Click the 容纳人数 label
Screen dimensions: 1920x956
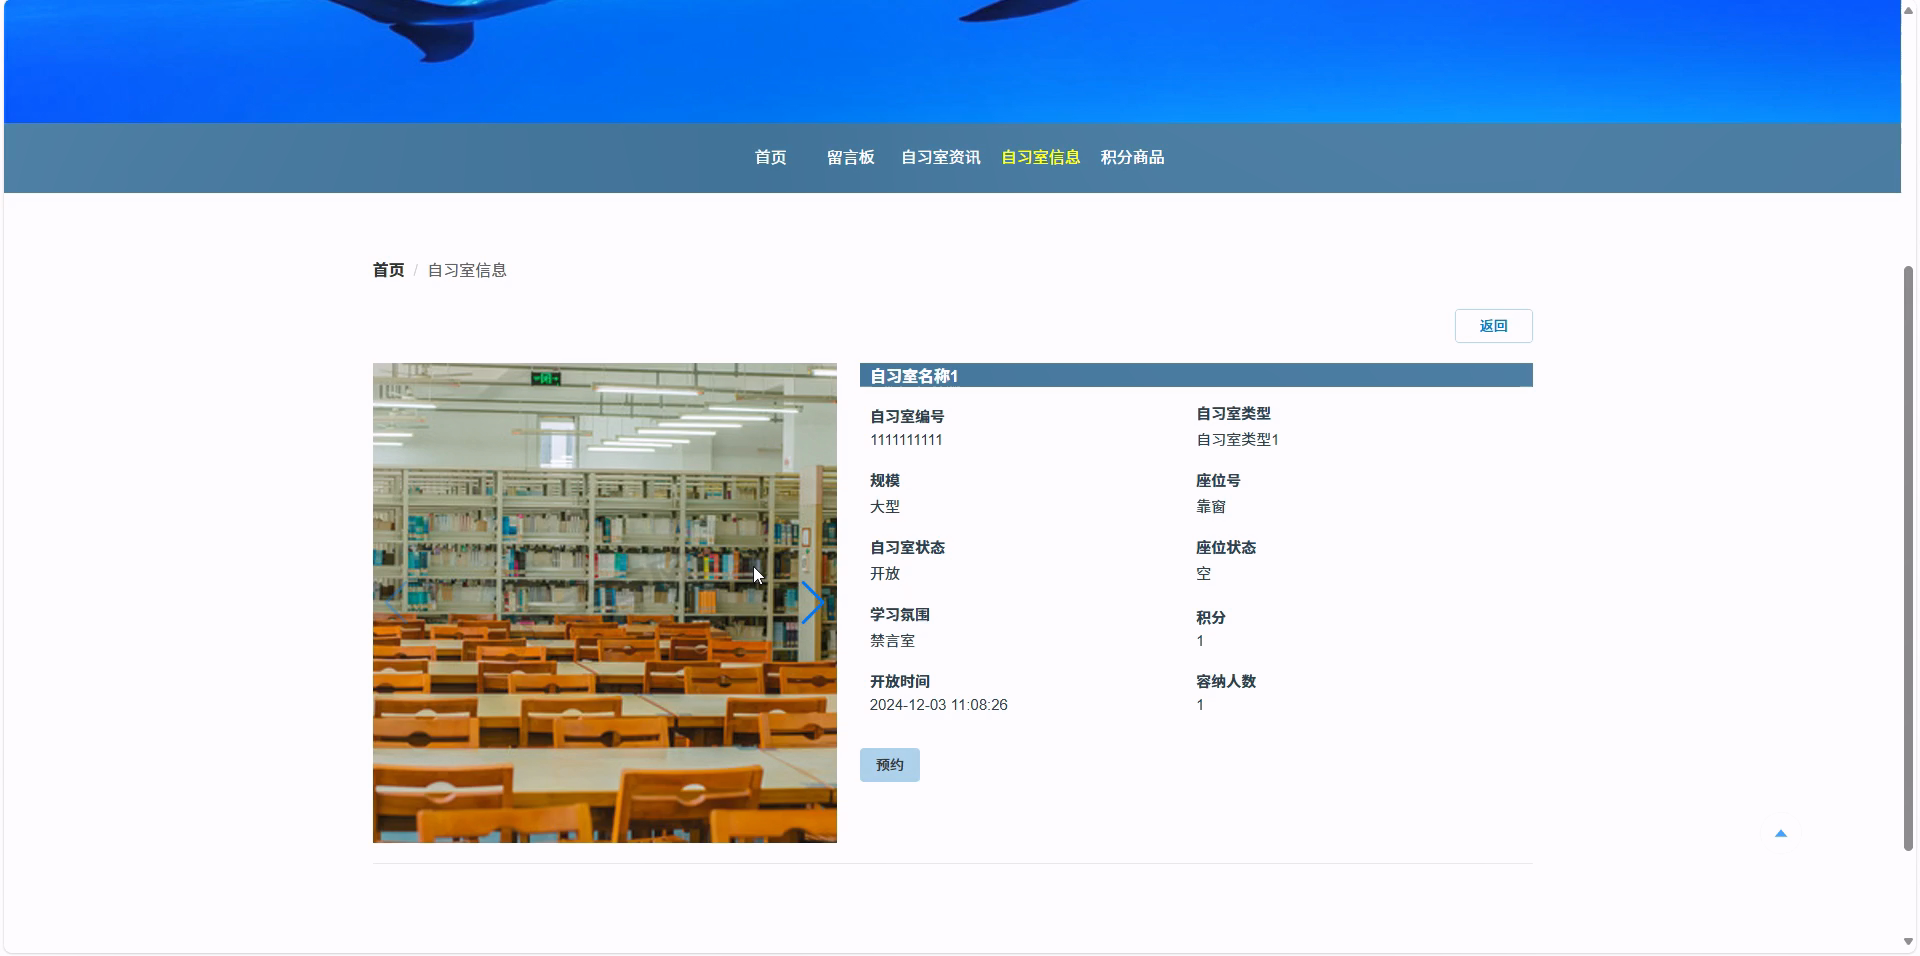(x=1226, y=681)
